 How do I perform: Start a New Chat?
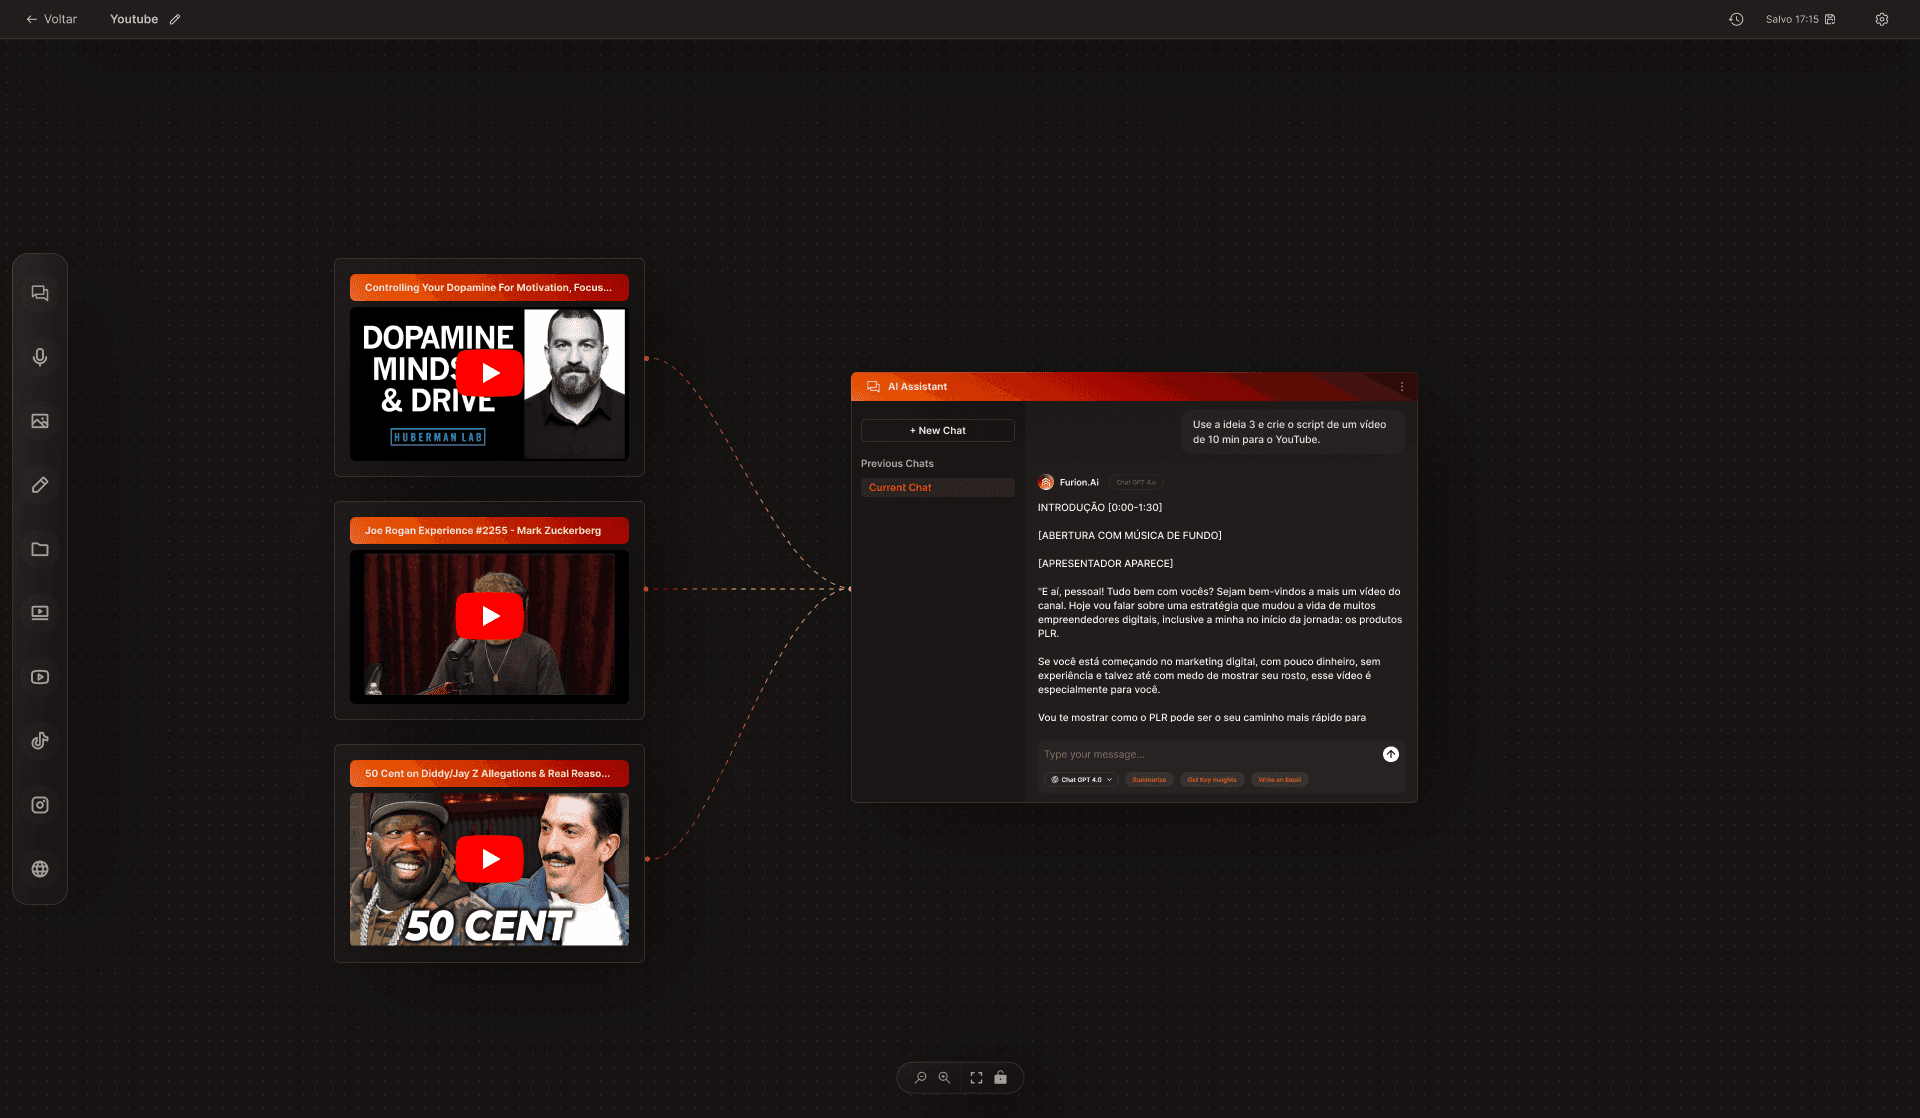pos(938,430)
